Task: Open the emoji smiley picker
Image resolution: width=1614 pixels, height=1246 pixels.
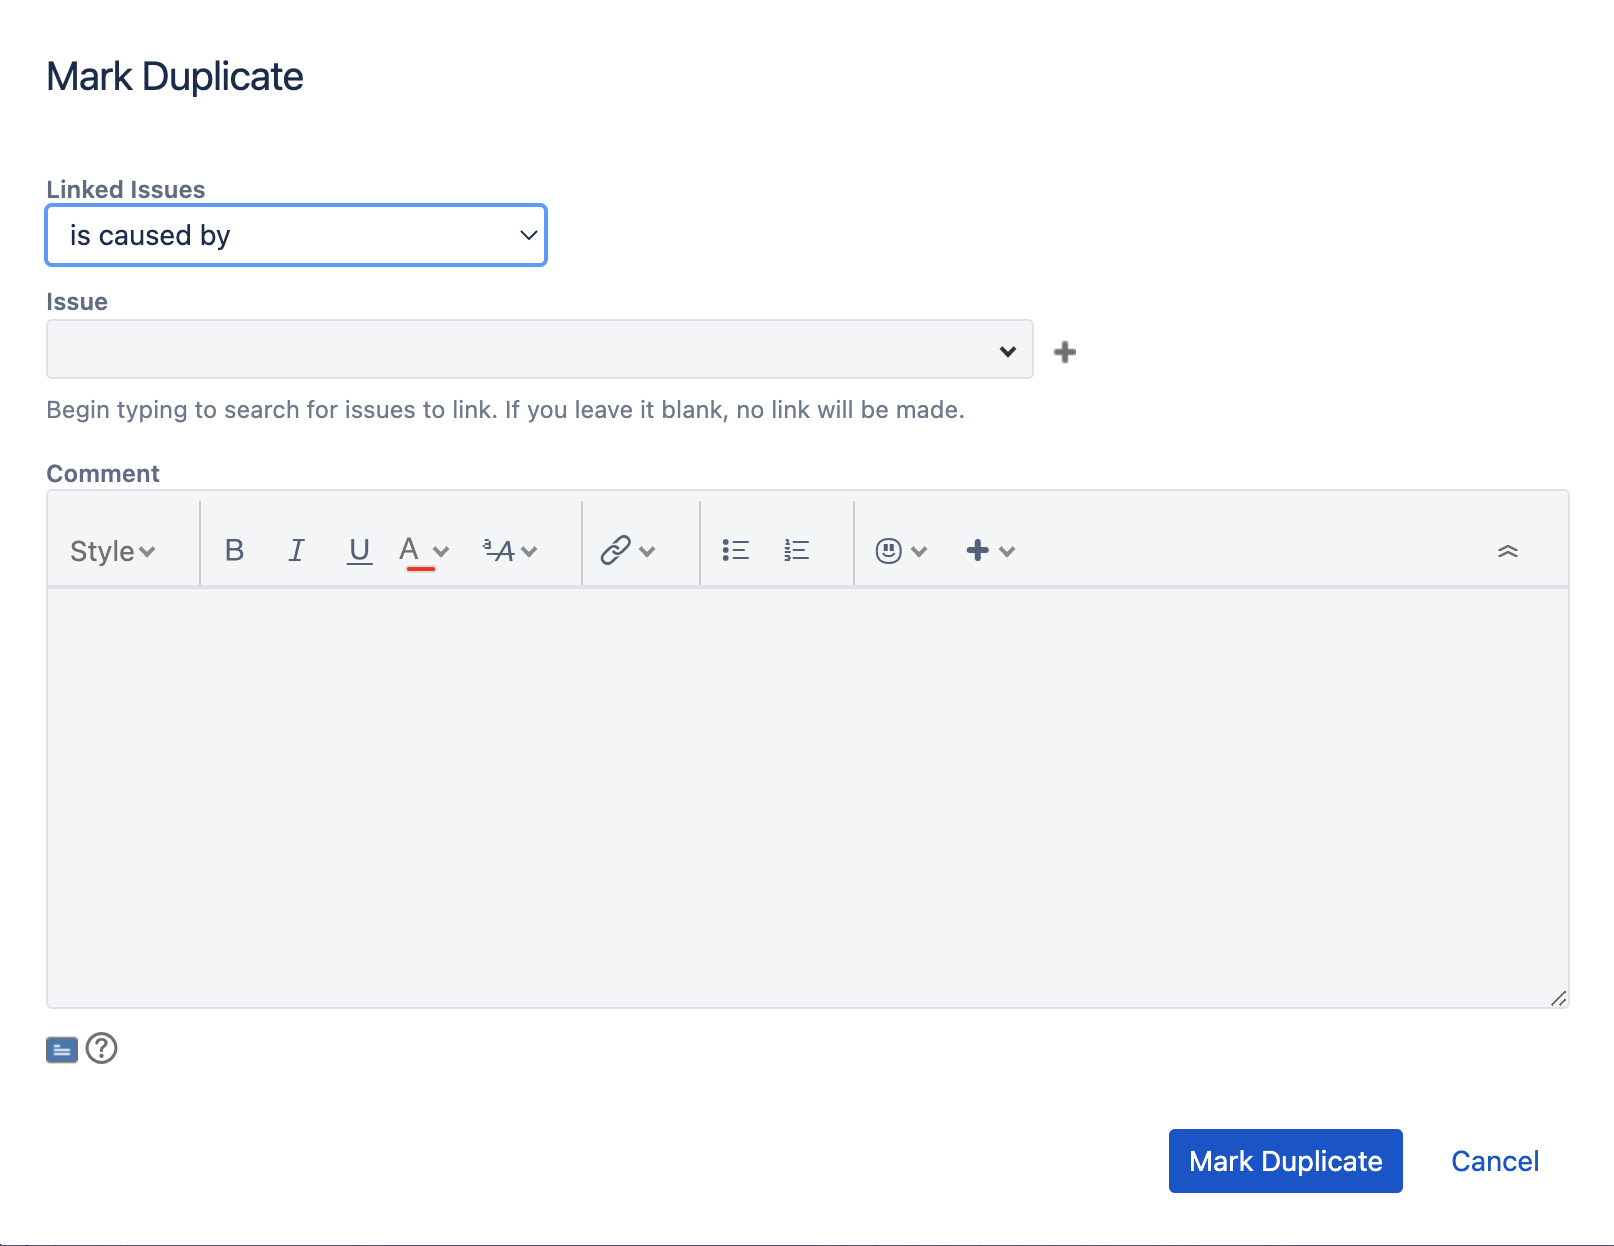Action: [889, 551]
